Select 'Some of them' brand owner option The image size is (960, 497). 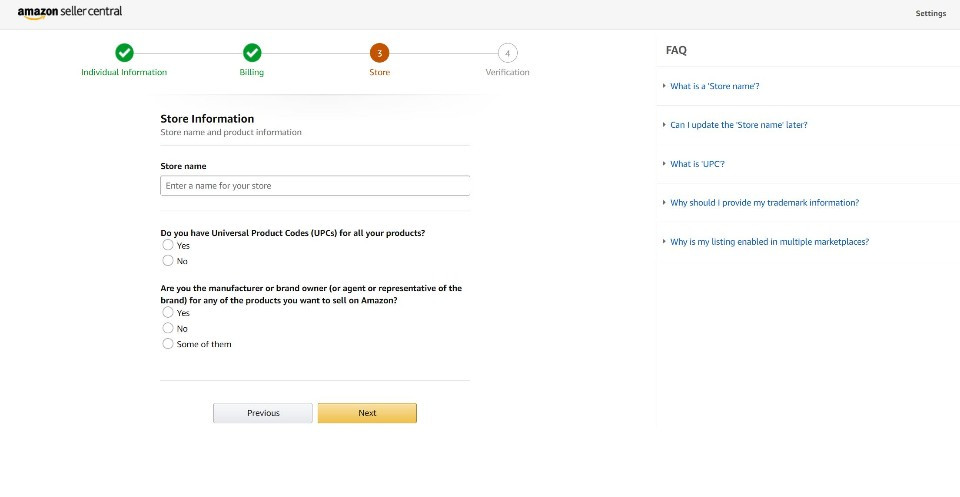tap(168, 344)
